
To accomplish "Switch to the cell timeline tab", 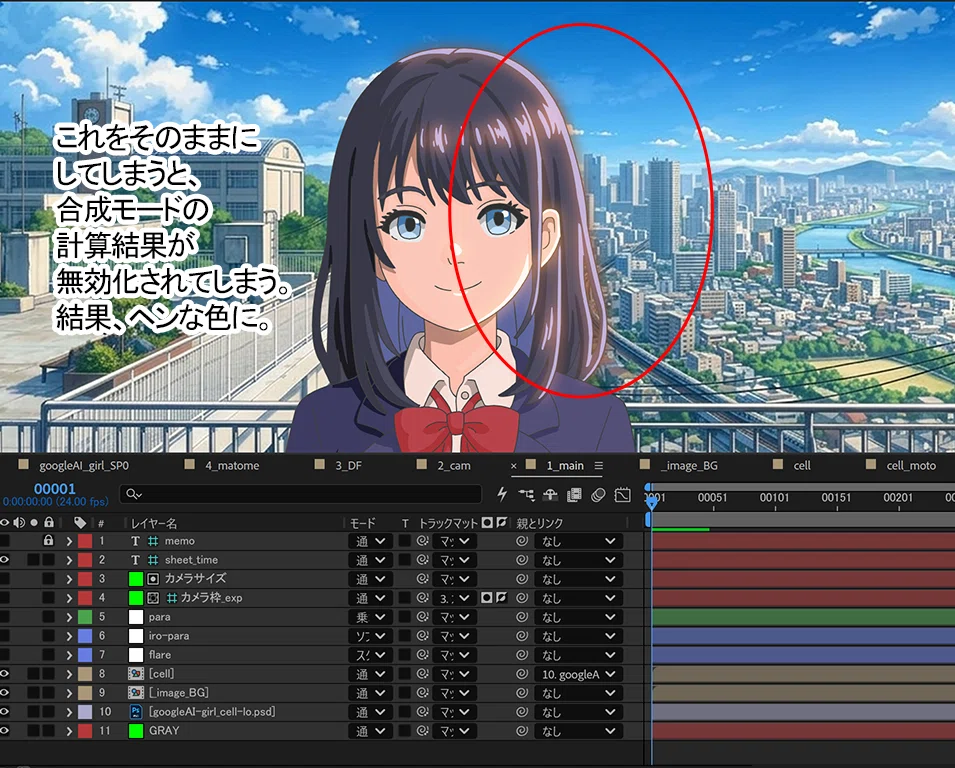I will coord(802,466).
